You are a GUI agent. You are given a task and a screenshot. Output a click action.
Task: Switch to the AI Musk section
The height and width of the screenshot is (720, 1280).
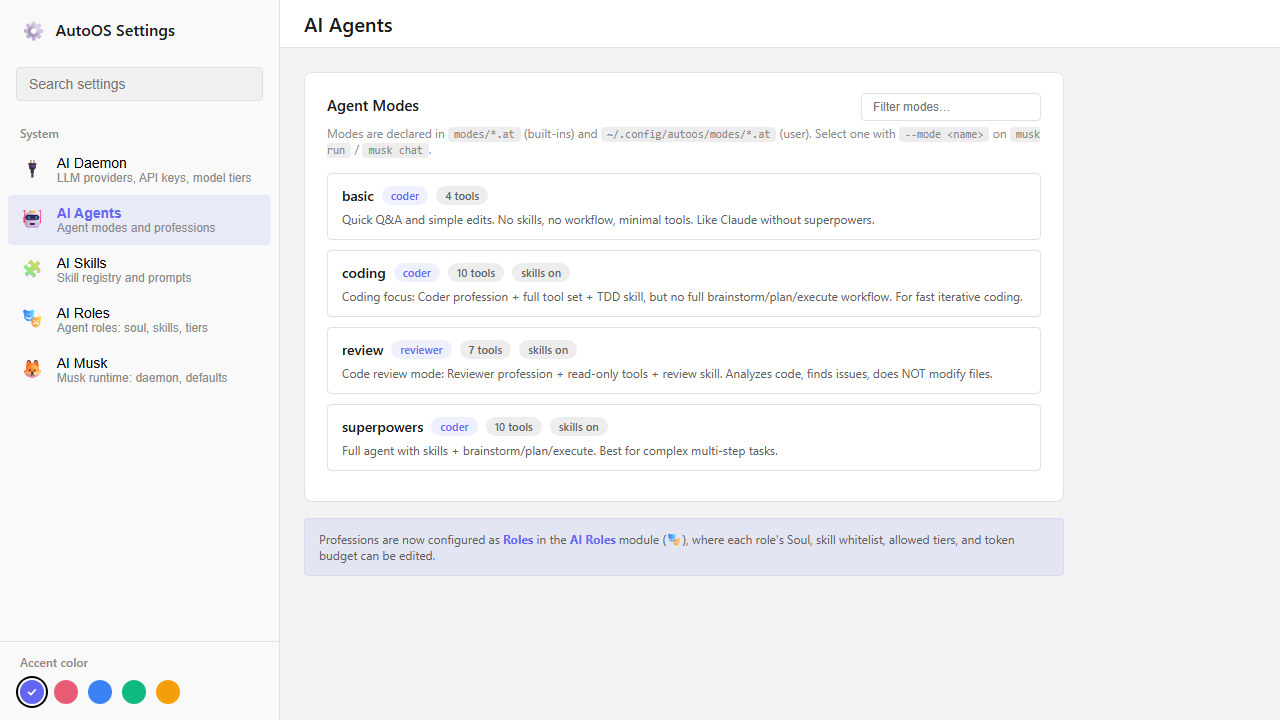[x=139, y=370]
